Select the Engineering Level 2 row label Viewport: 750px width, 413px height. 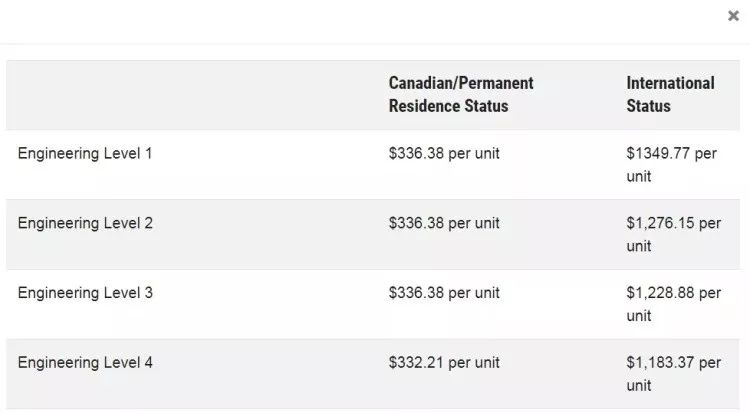tap(85, 223)
